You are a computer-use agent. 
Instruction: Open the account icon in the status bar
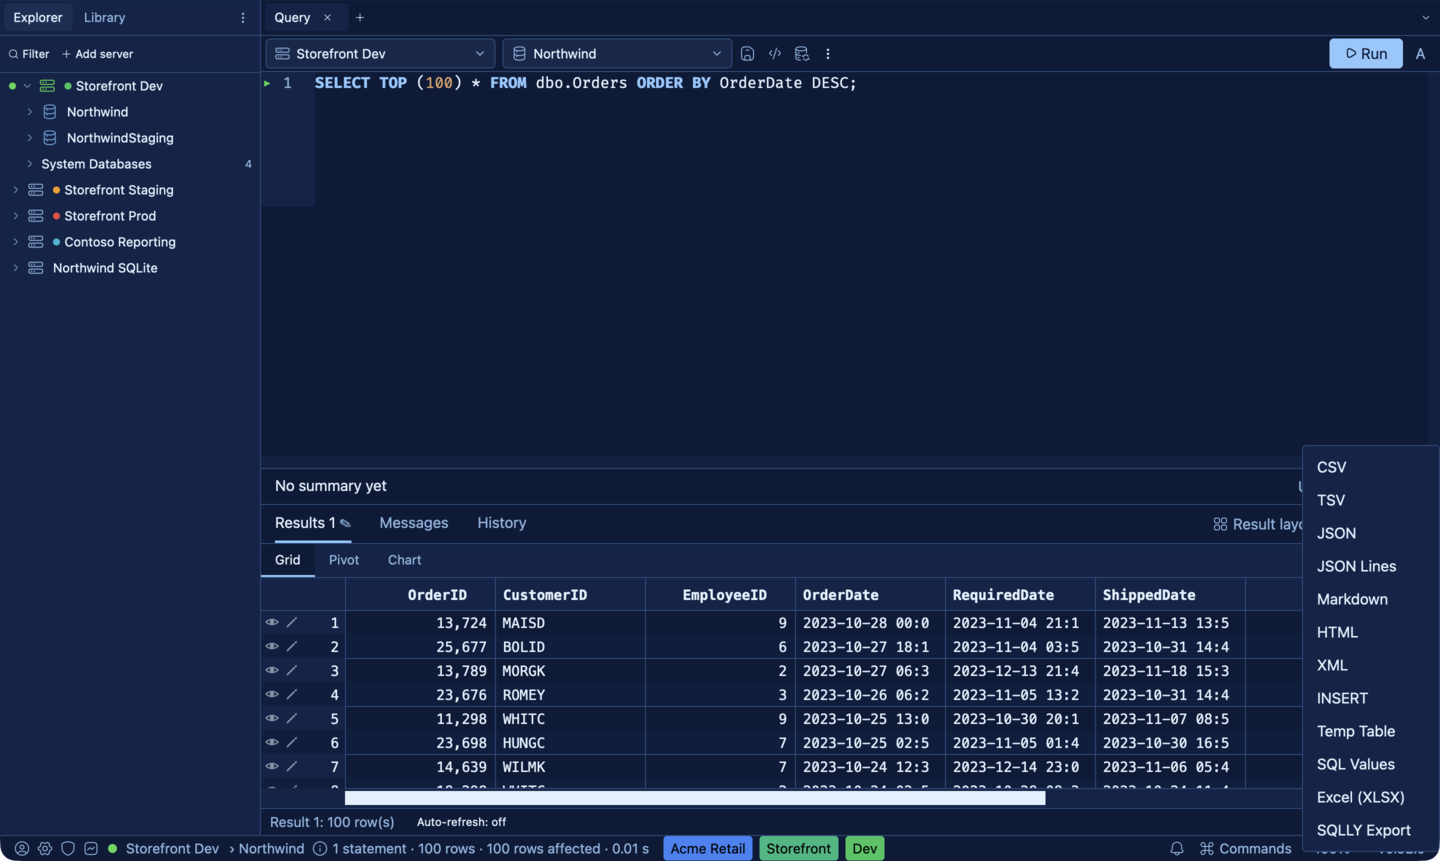[x=22, y=849]
